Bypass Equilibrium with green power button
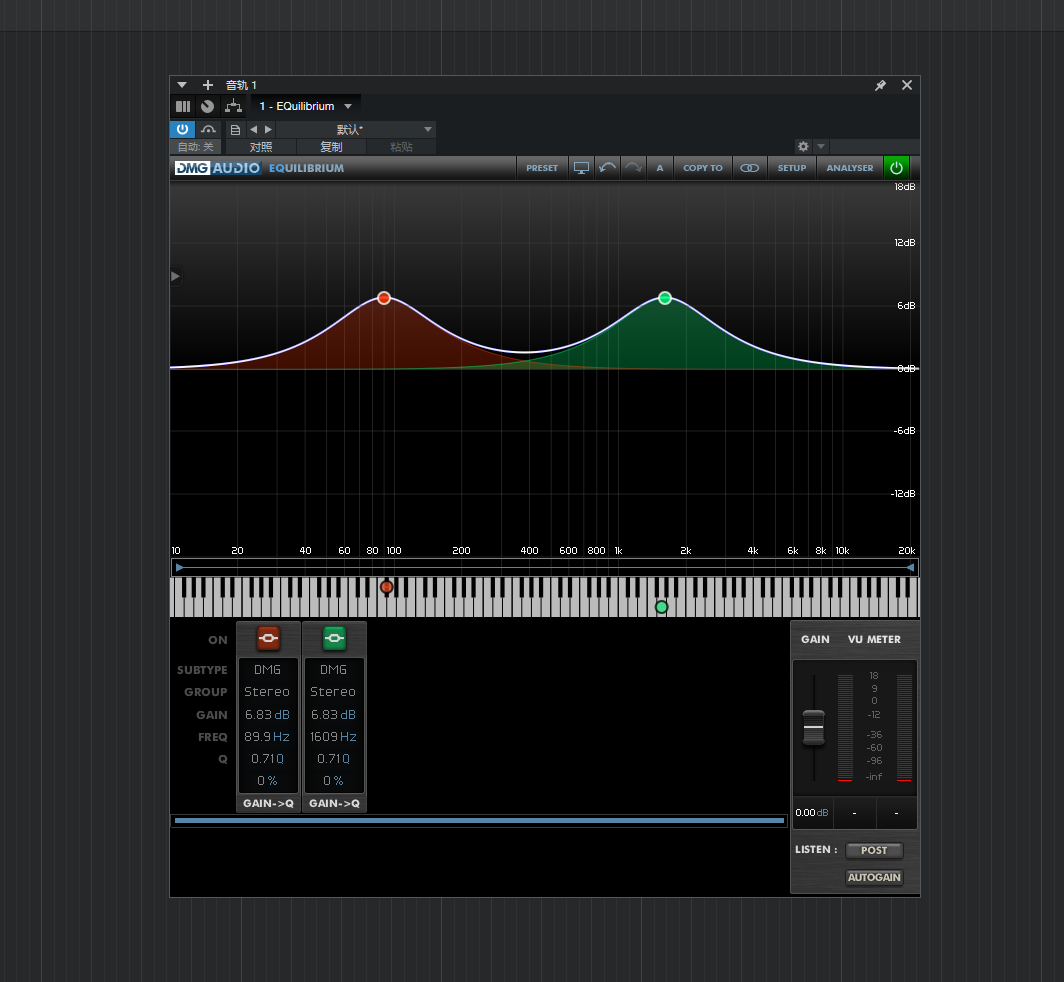This screenshot has height=982, width=1064. (896, 168)
